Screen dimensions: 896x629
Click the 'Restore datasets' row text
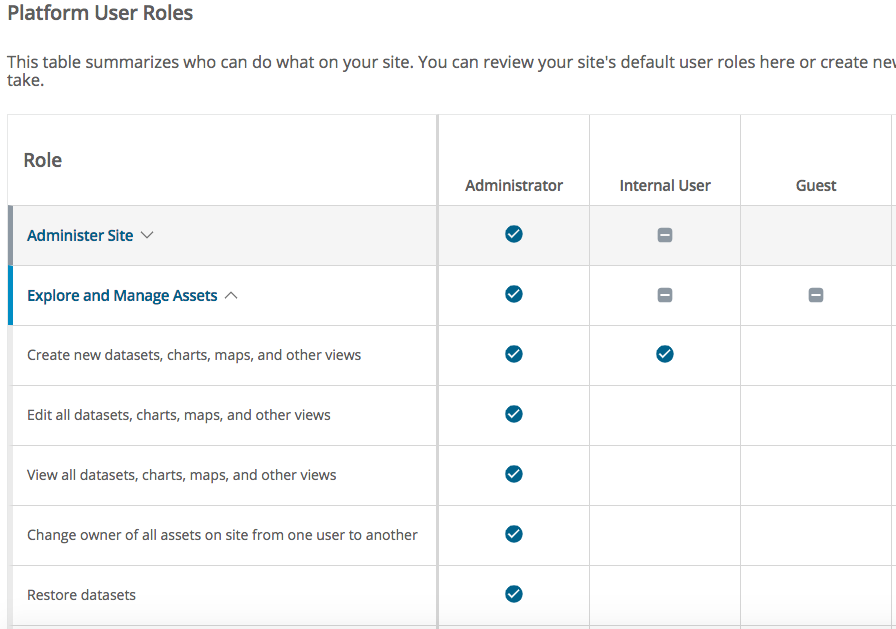[x=82, y=595]
